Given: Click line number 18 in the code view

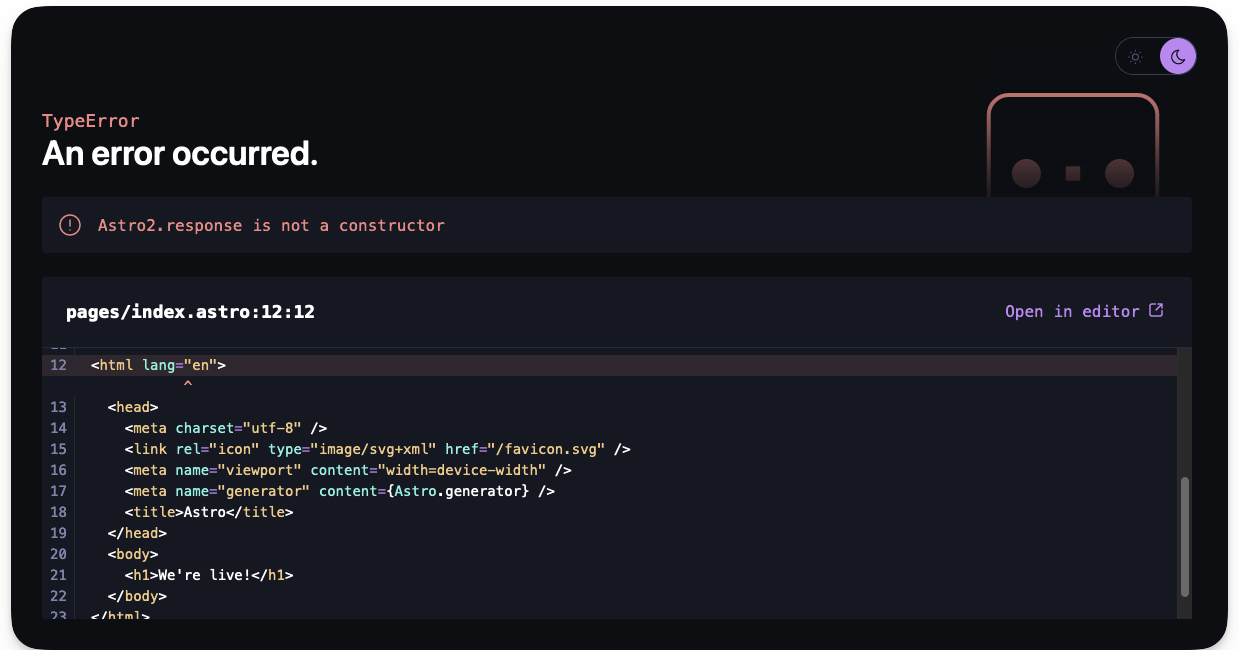Looking at the screenshot, I should point(57,511).
